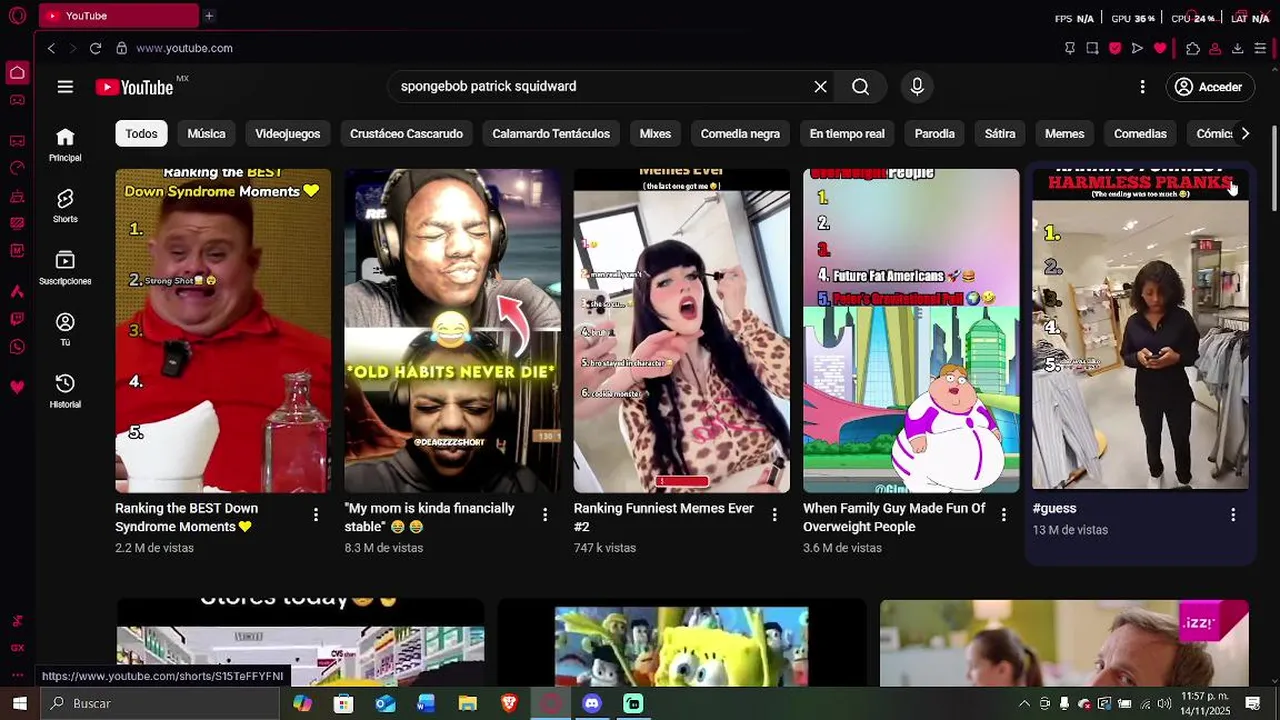Open the Windows Start menu
Image resolution: width=1280 pixels, height=720 pixels.
pos(19,704)
